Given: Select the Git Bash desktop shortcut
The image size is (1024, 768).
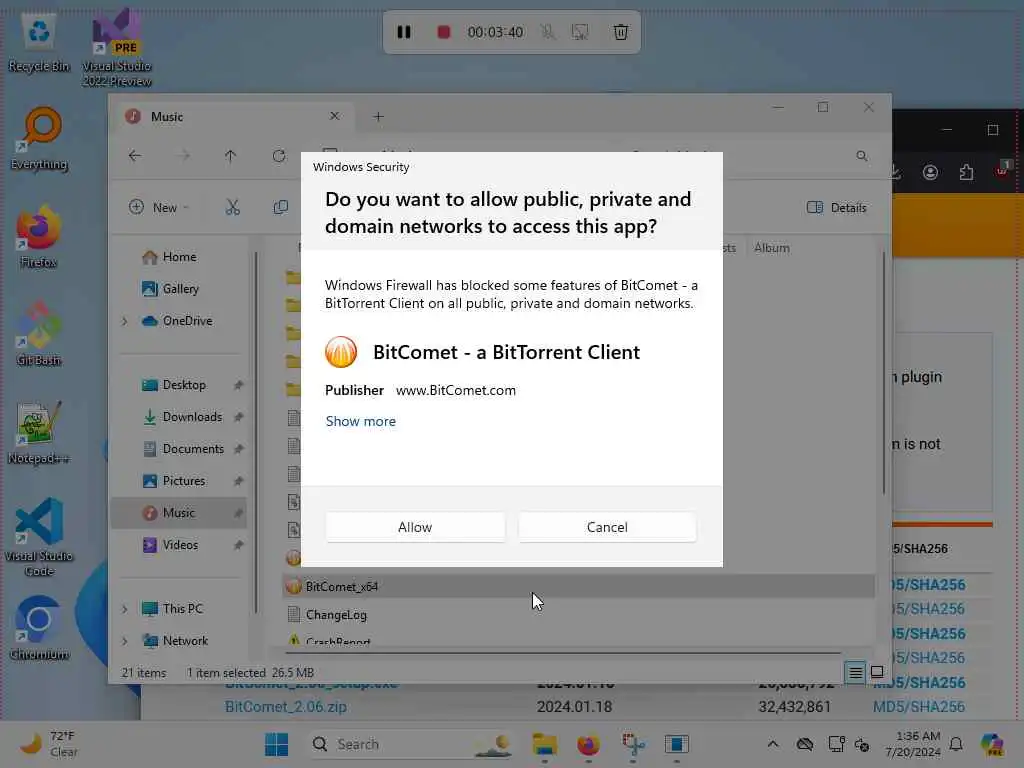Looking at the screenshot, I should click(39, 334).
